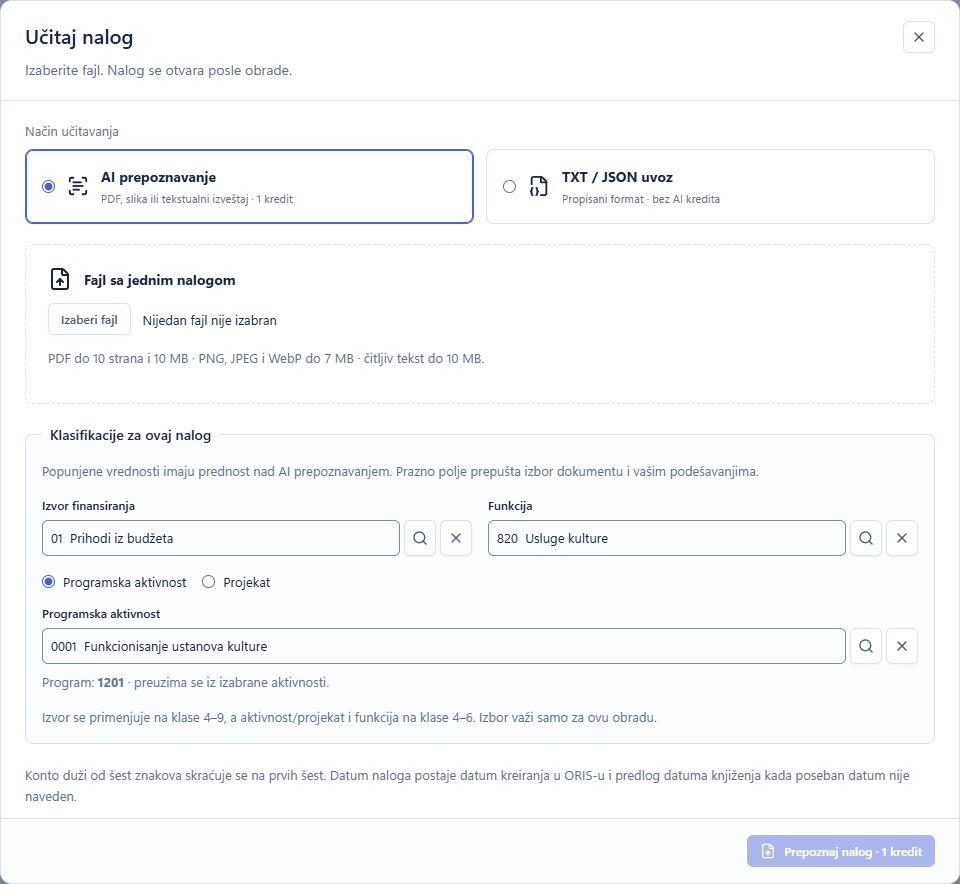Open search for Izvor finansiranja

420,538
